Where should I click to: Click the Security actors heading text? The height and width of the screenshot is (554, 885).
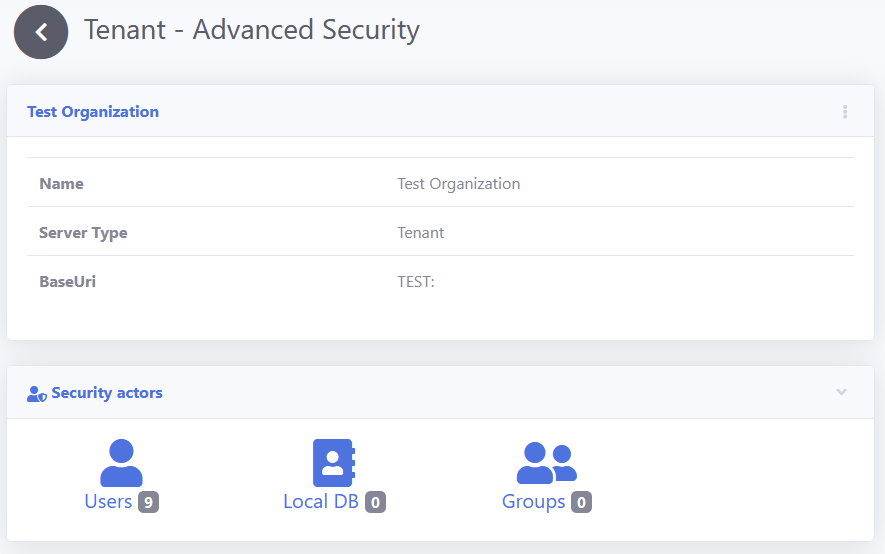pyautogui.click(x=107, y=393)
